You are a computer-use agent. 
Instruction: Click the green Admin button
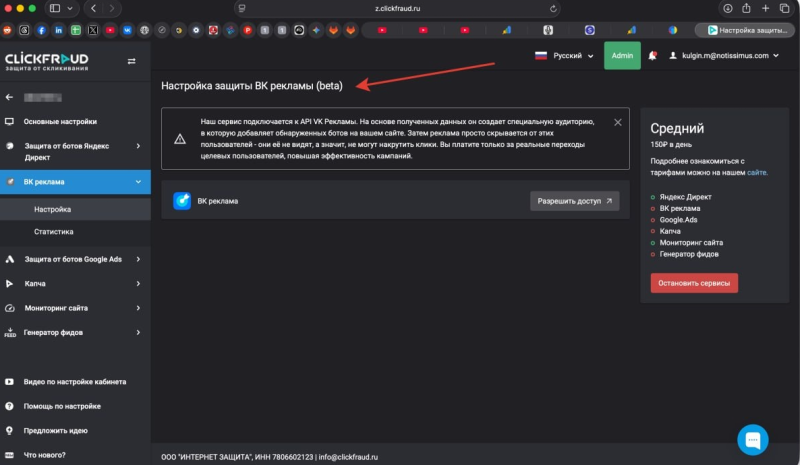(622, 56)
